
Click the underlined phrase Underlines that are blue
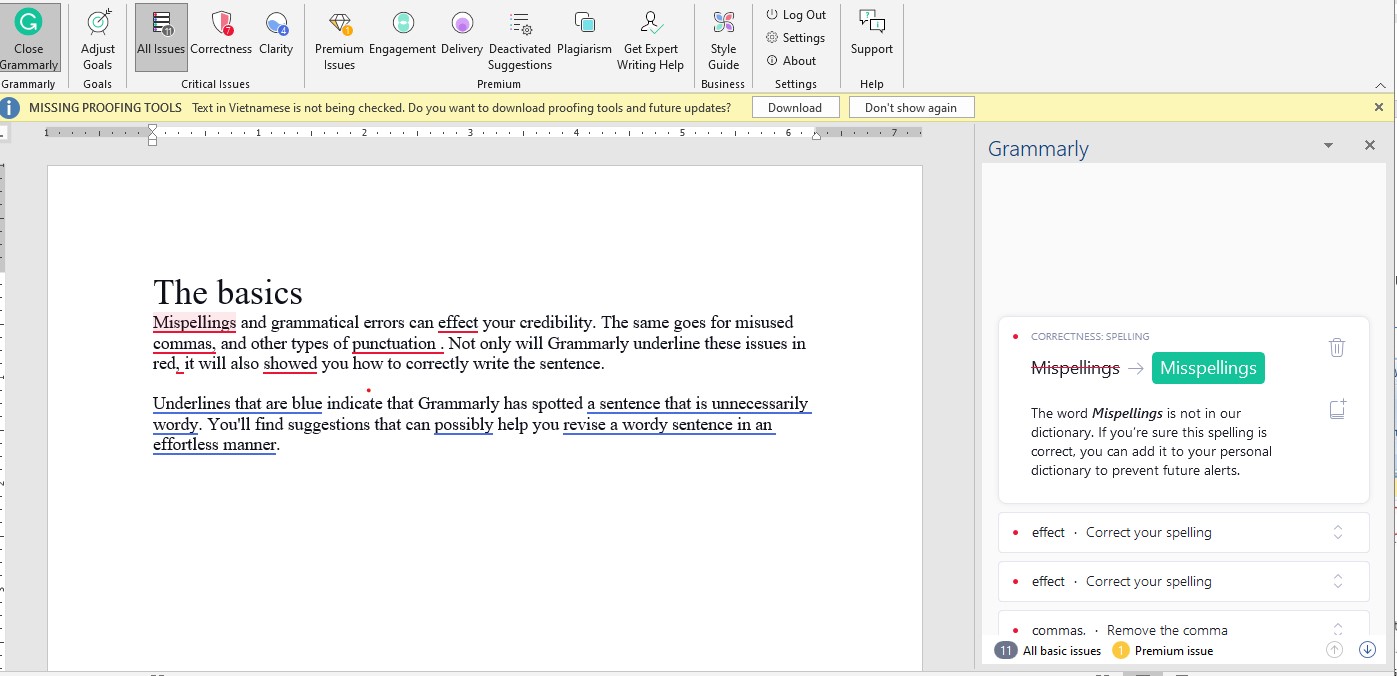click(x=237, y=404)
